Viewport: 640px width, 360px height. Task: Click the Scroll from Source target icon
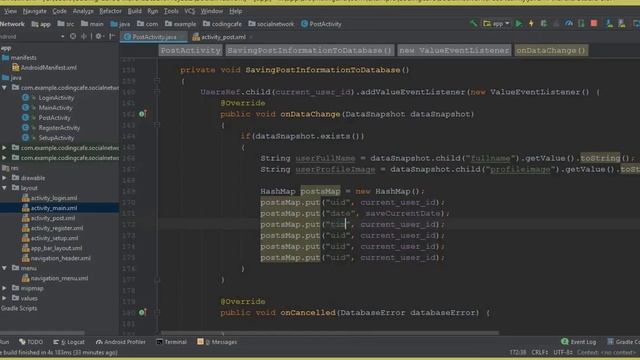73,36
